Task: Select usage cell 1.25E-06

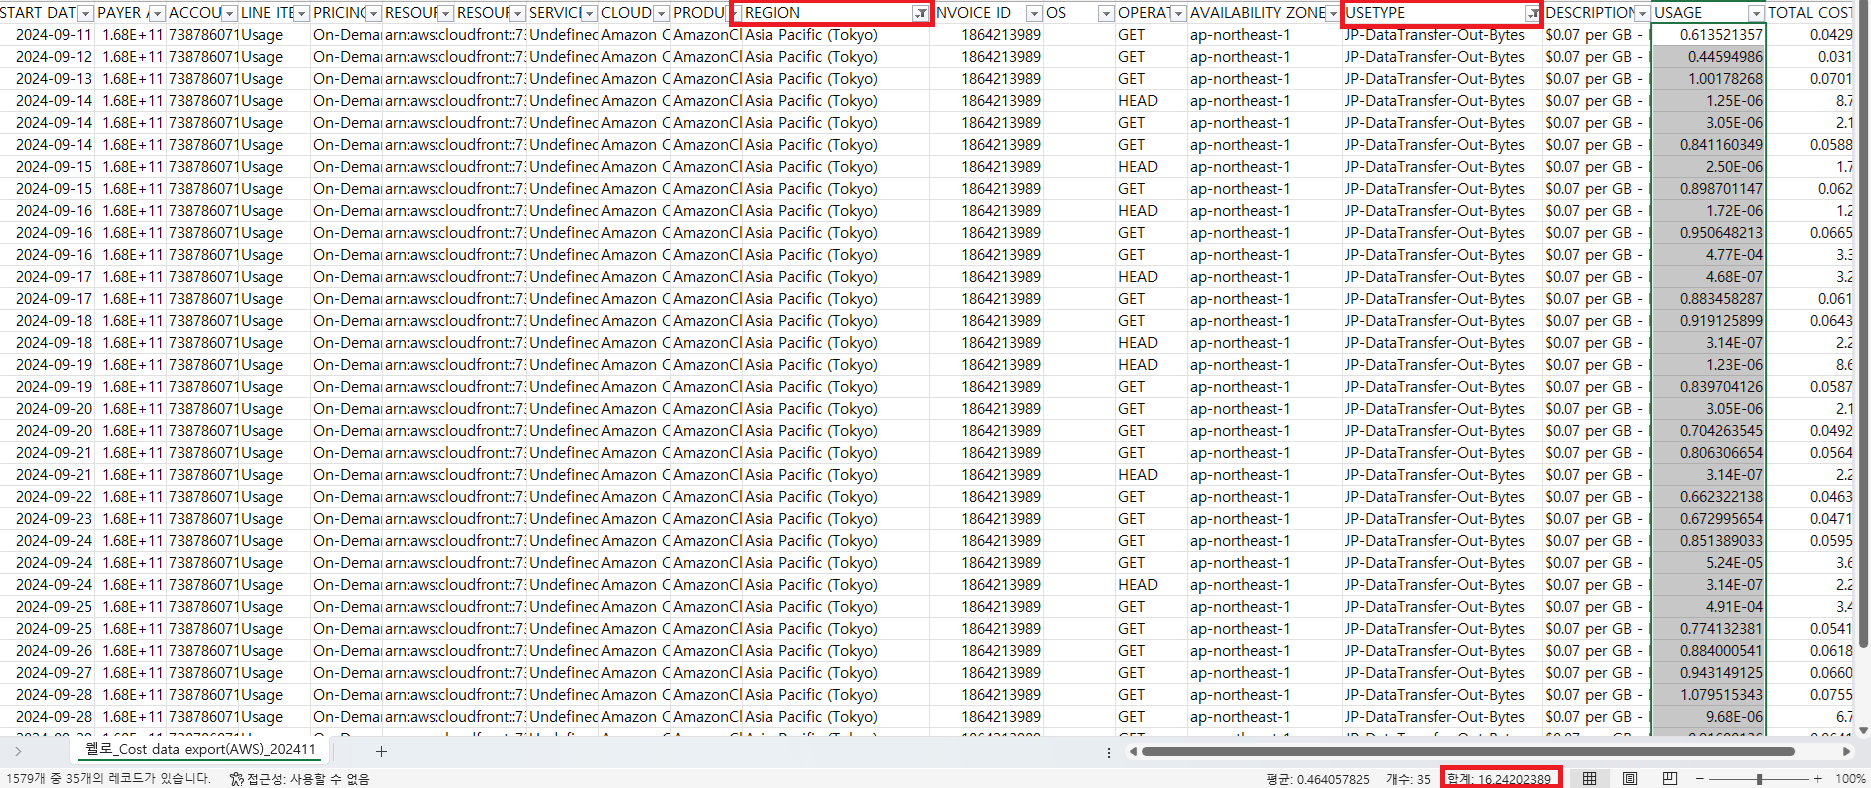Action: point(1709,101)
